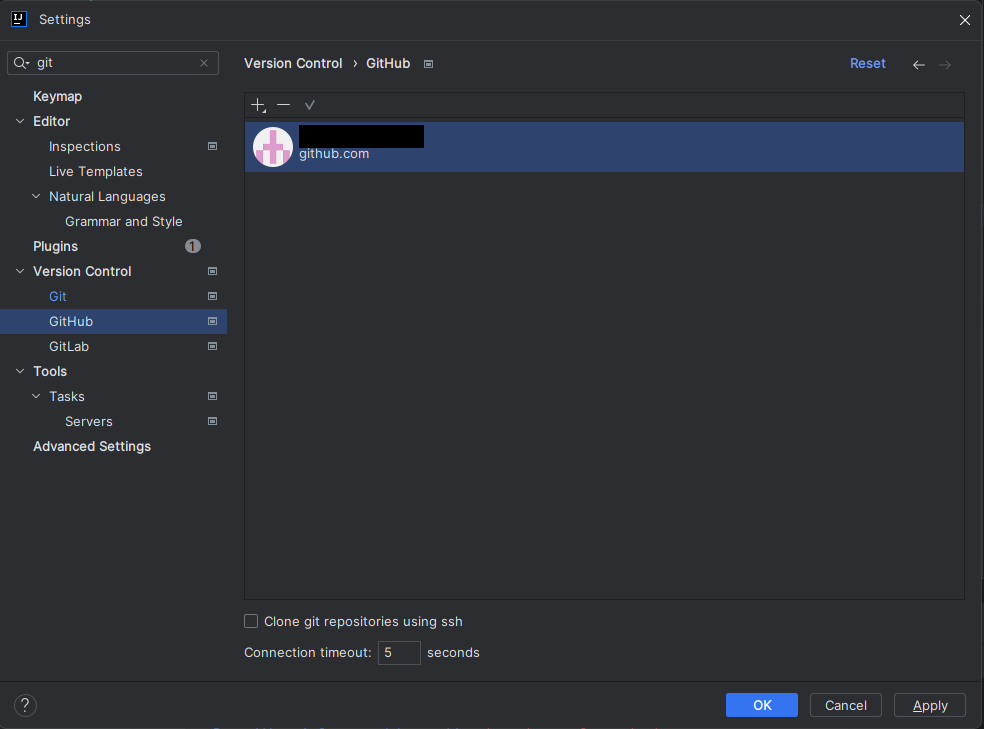Open Servers under Tasks

(x=88, y=422)
